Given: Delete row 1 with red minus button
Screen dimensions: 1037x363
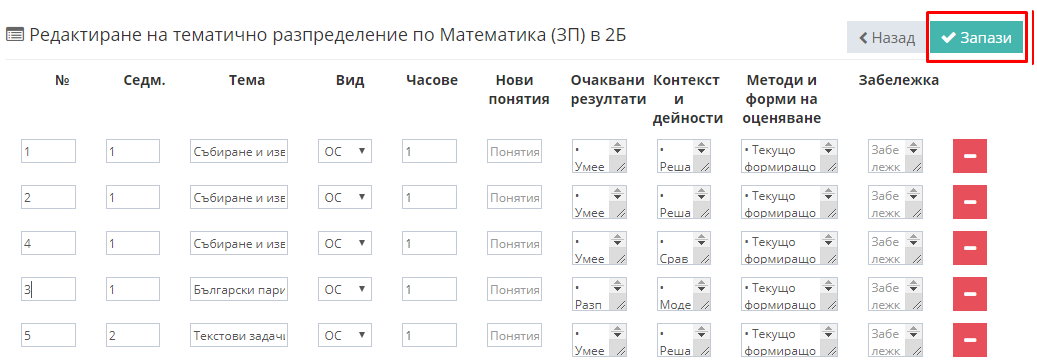Looking at the screenshot, I should click(x=970, y=156).
